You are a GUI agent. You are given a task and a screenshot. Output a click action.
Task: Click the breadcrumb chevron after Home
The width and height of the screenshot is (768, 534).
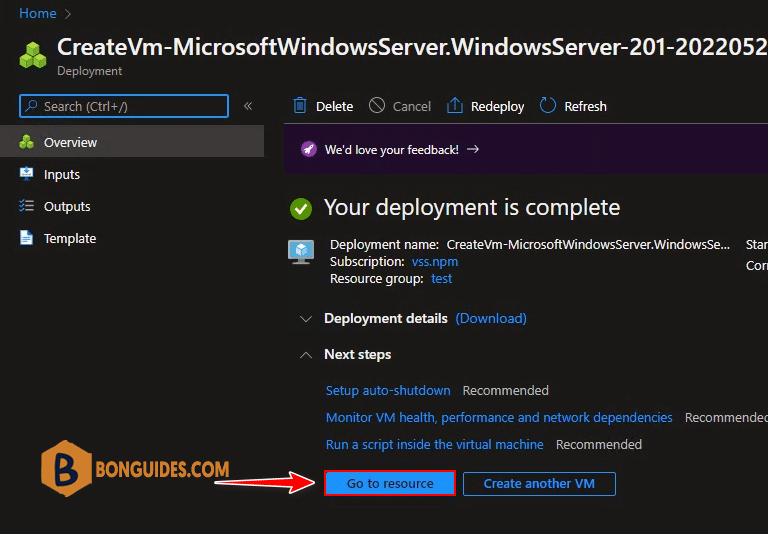tap(68, 14)
